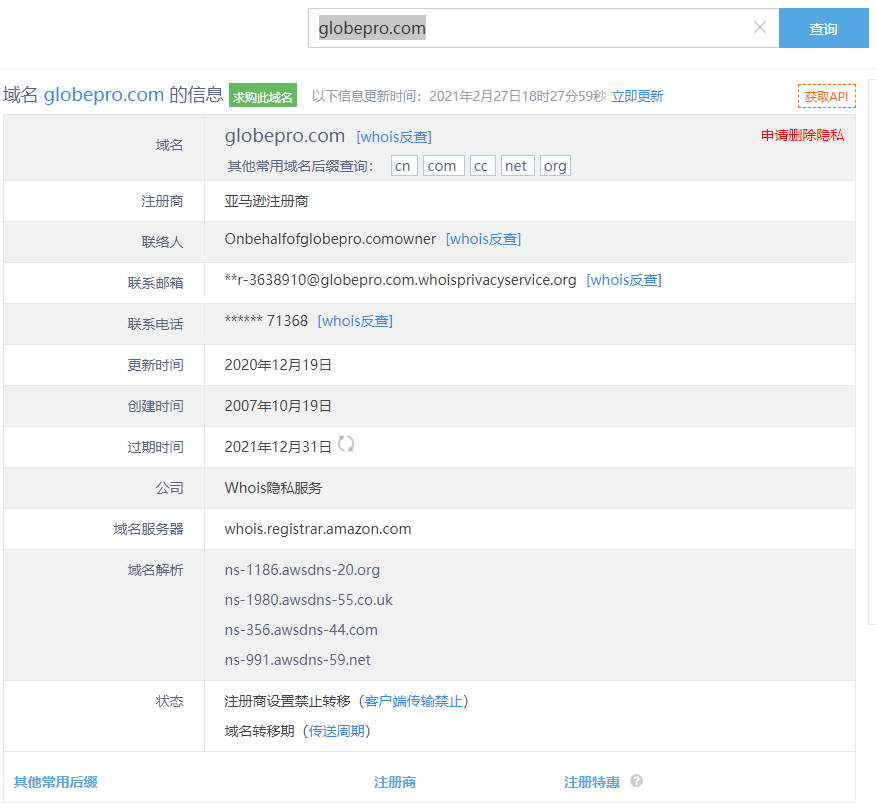Open the 传送周期 status link
This screenshot has height=803, width=876.
tap(339, 731)
